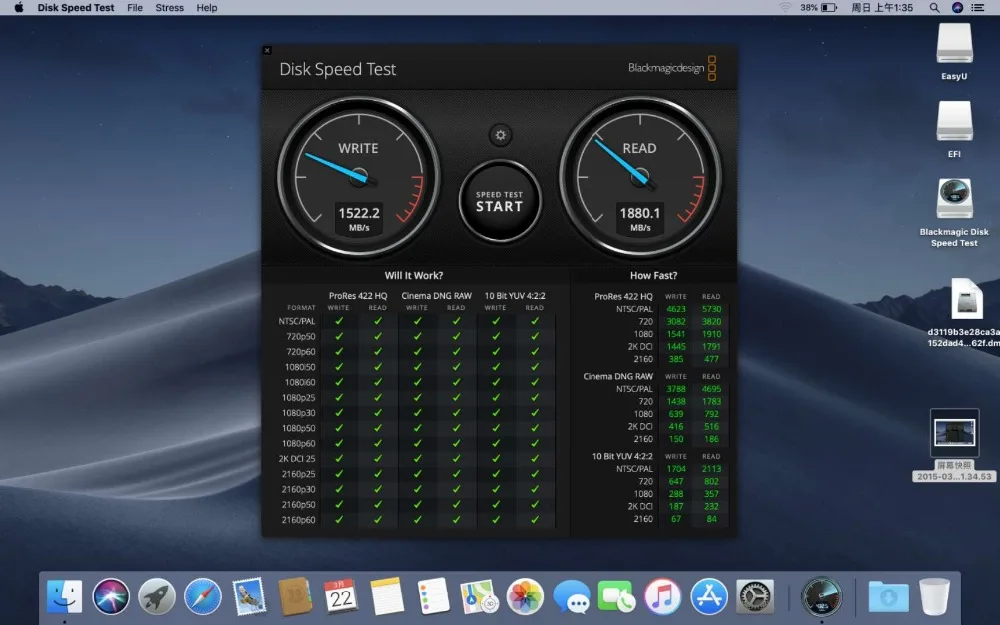
Task: Start the speed test
Action: coord(500,202)
